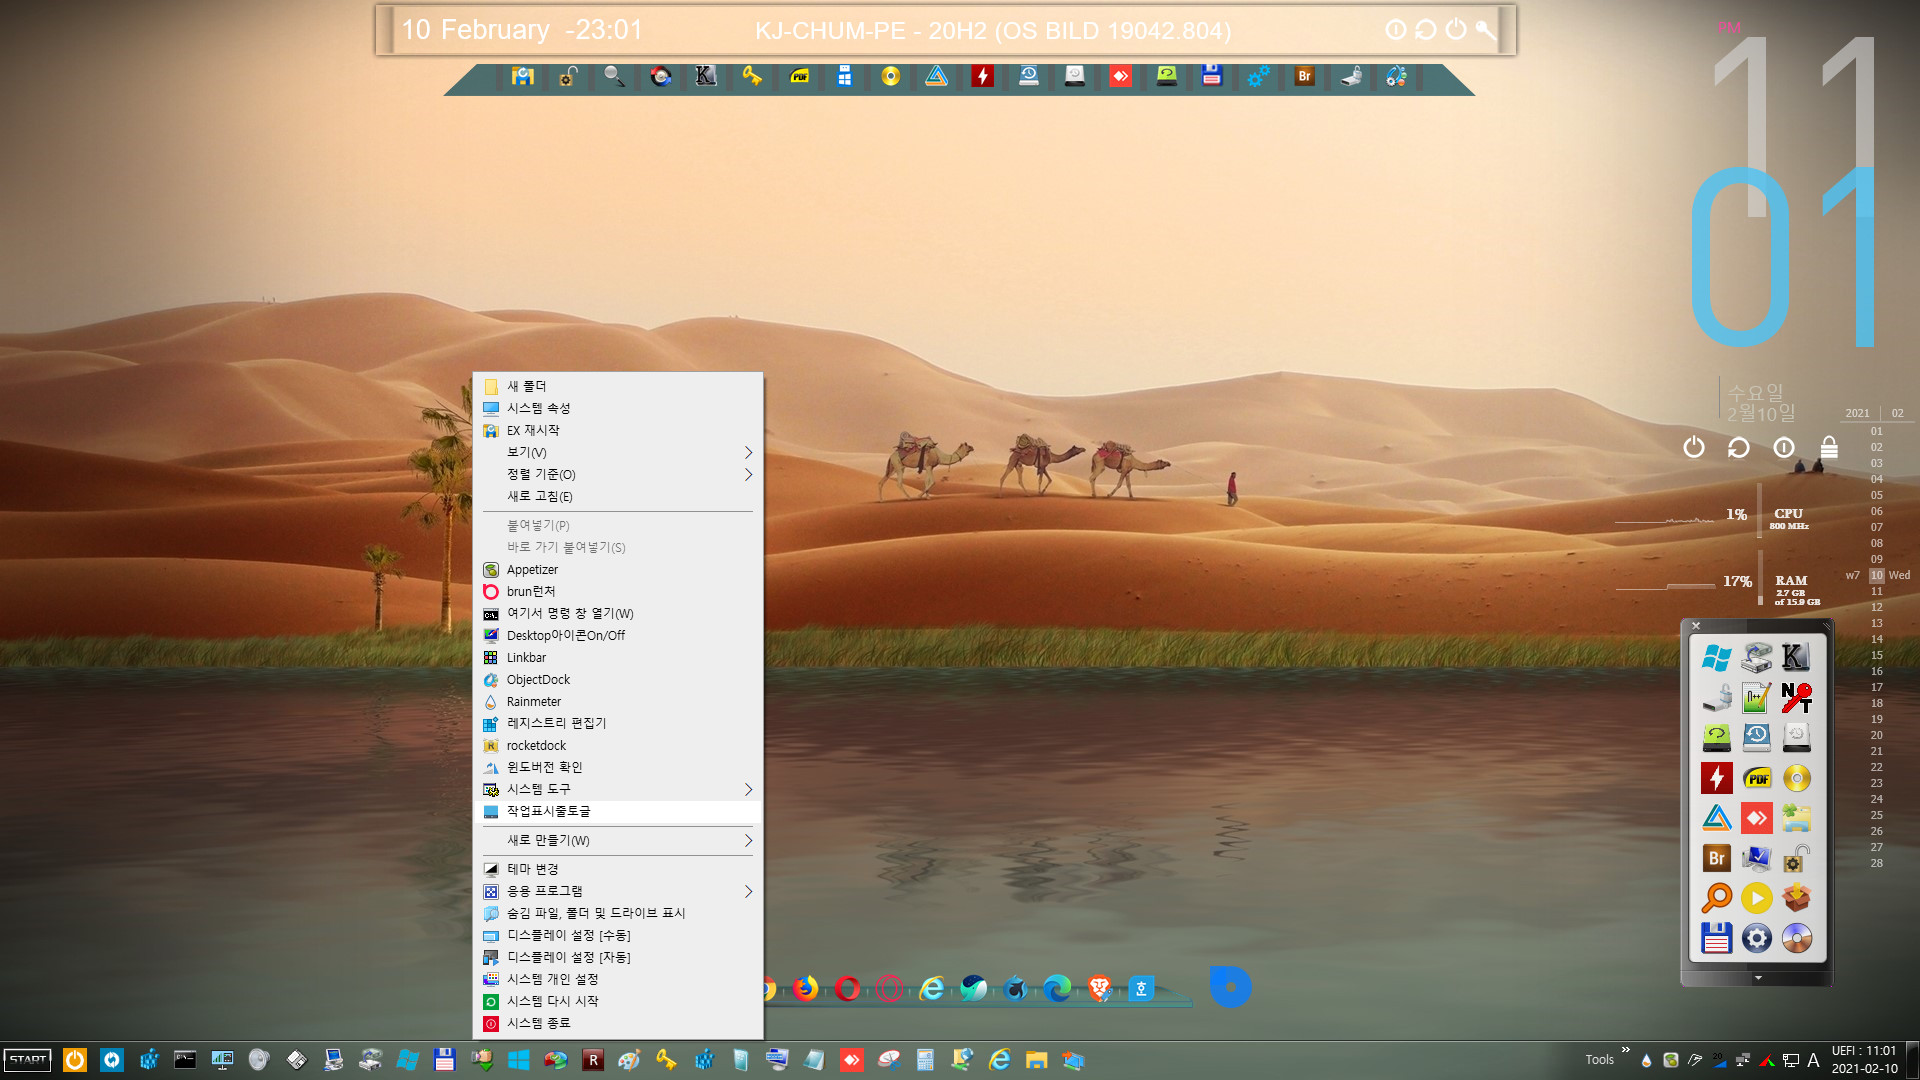Launch Brave browser from the browser dock
Image resolution: width=1920 pixels, height=1080 pixels.
pos(1099,989)
